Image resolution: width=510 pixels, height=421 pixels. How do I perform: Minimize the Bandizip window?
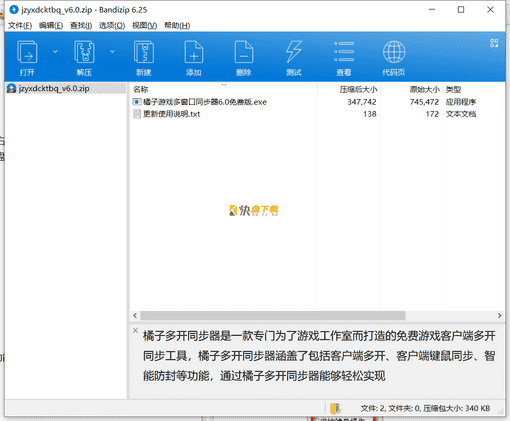click(432, 10)
